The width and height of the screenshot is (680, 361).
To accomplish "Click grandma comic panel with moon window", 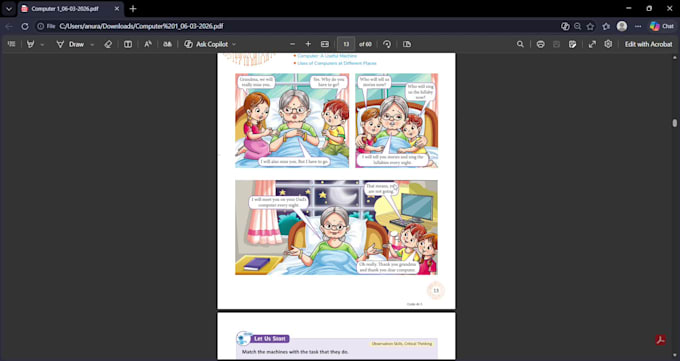I will point(336,227).
